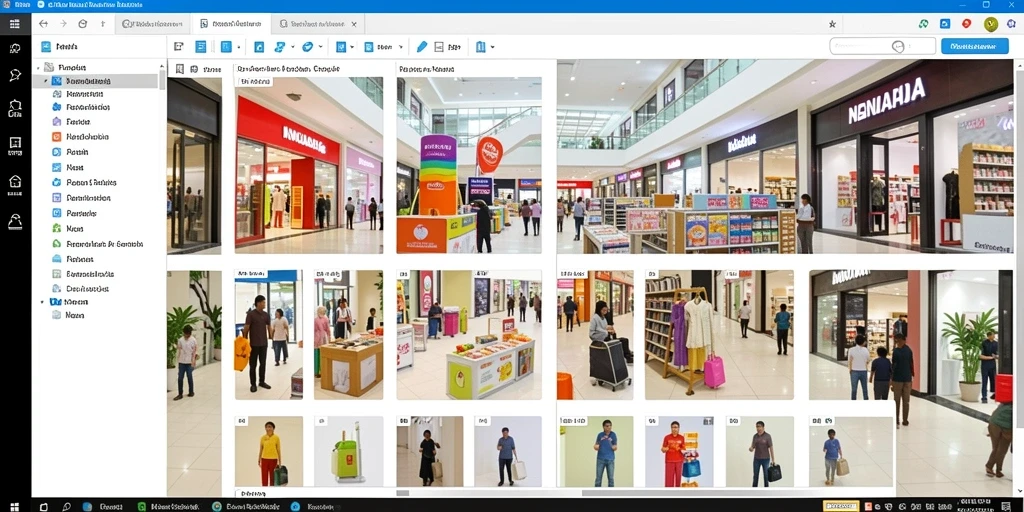Image resolution: width=1024 pixels, height=512 pixels.
Task: Go forward with the right arrow button
Action: click(63, 24)
